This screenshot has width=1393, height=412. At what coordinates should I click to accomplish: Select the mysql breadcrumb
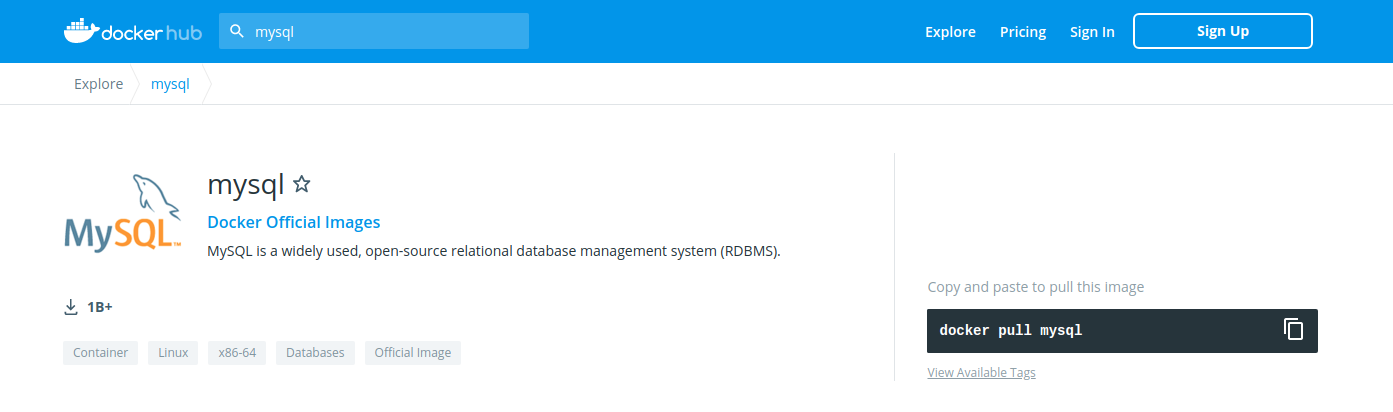click(170, 84)
